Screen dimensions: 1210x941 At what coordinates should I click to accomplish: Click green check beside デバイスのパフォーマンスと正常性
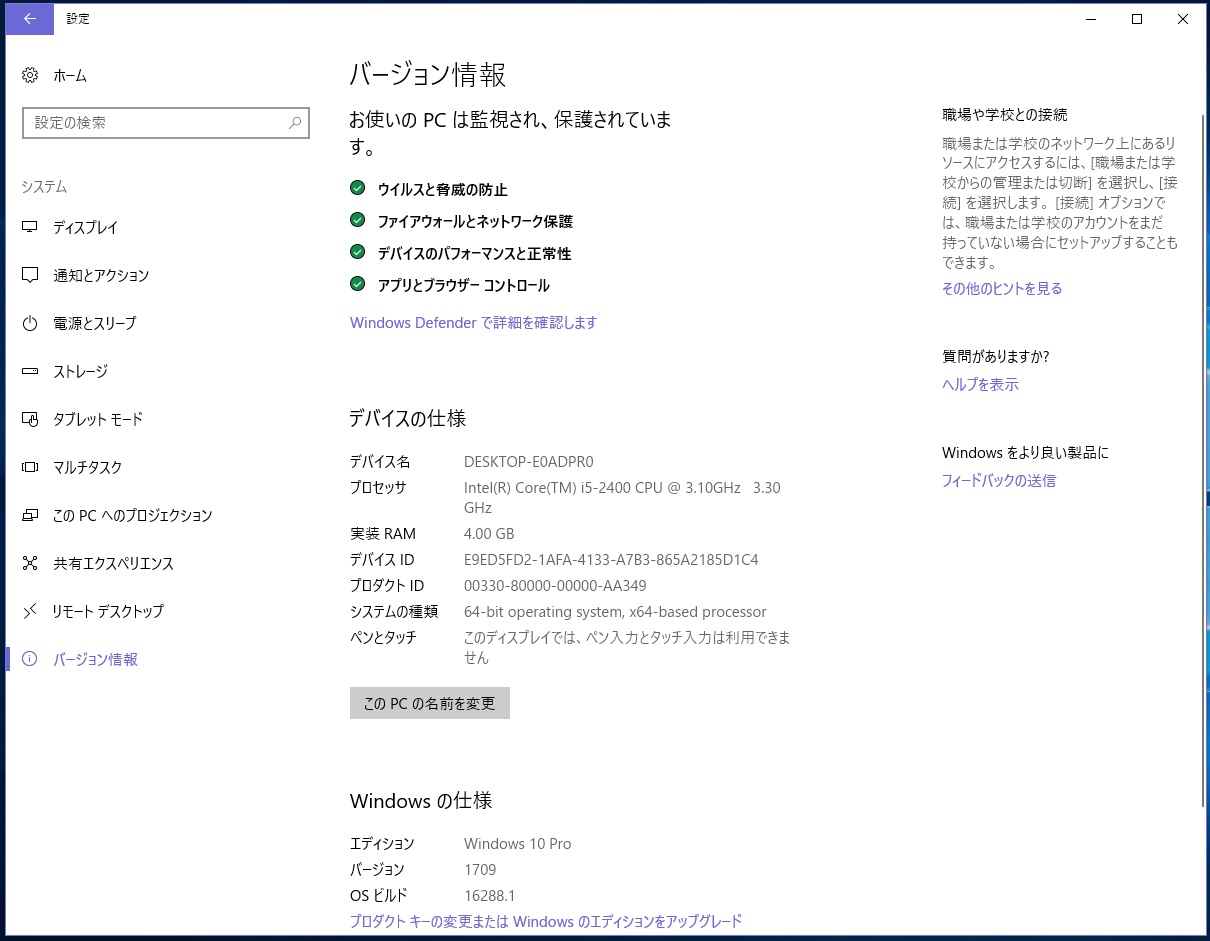[x=357, y=252]
